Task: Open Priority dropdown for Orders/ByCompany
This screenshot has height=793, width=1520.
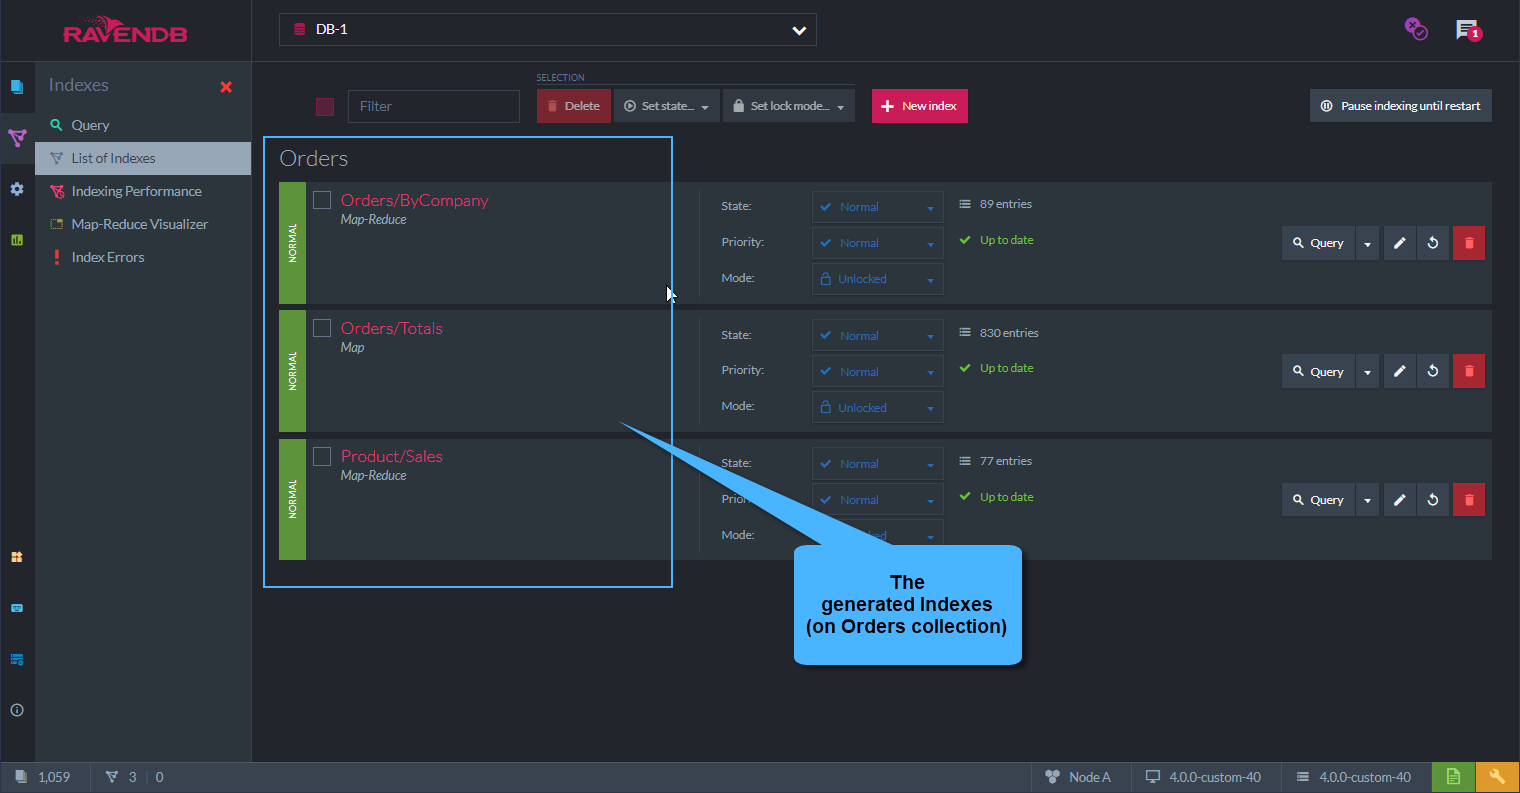Action: click(x=877, y=243)
